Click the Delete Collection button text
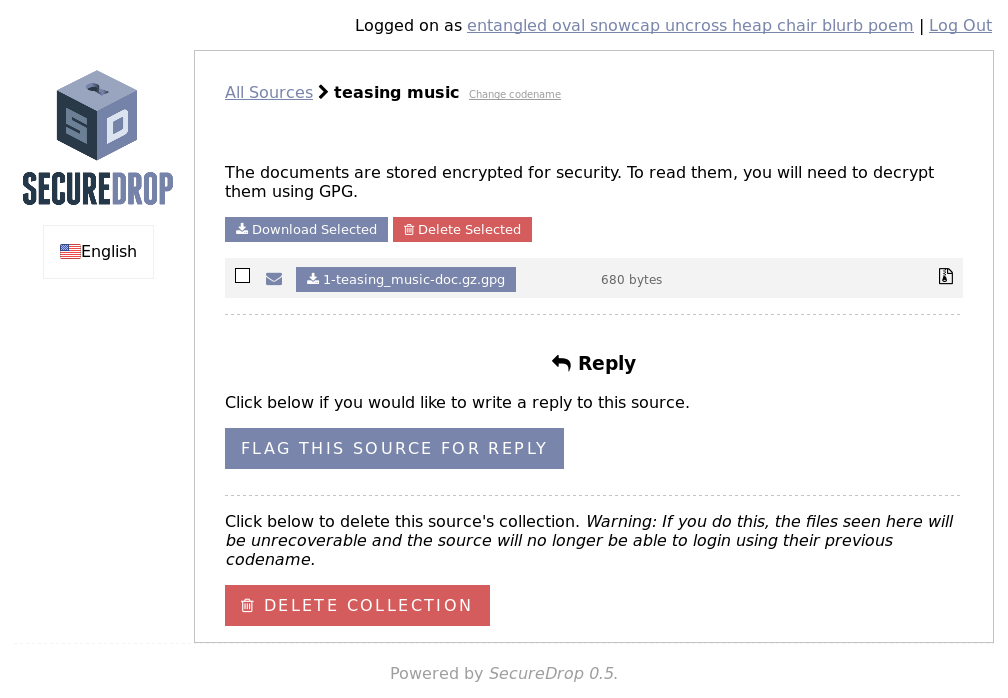The height and width of the screenshot is (698, 1008). tap(368, 605)
